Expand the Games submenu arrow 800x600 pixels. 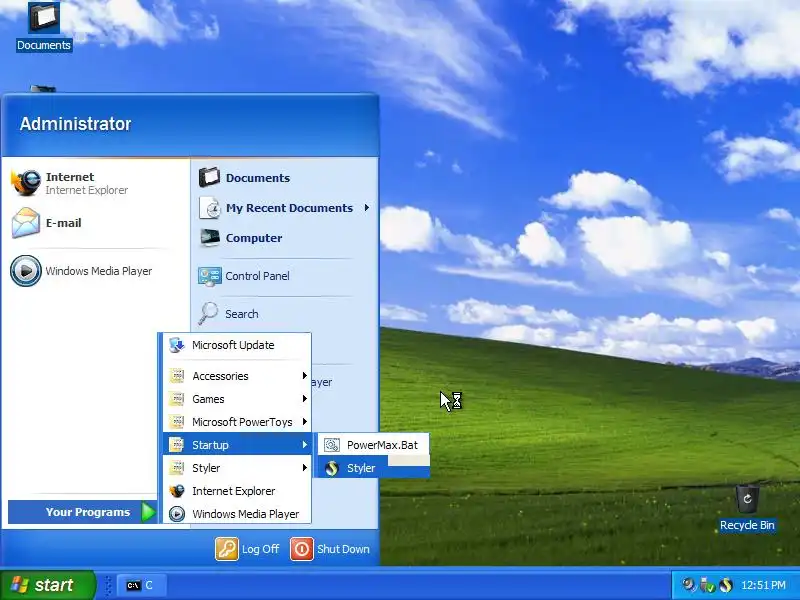tap(305, 398)
